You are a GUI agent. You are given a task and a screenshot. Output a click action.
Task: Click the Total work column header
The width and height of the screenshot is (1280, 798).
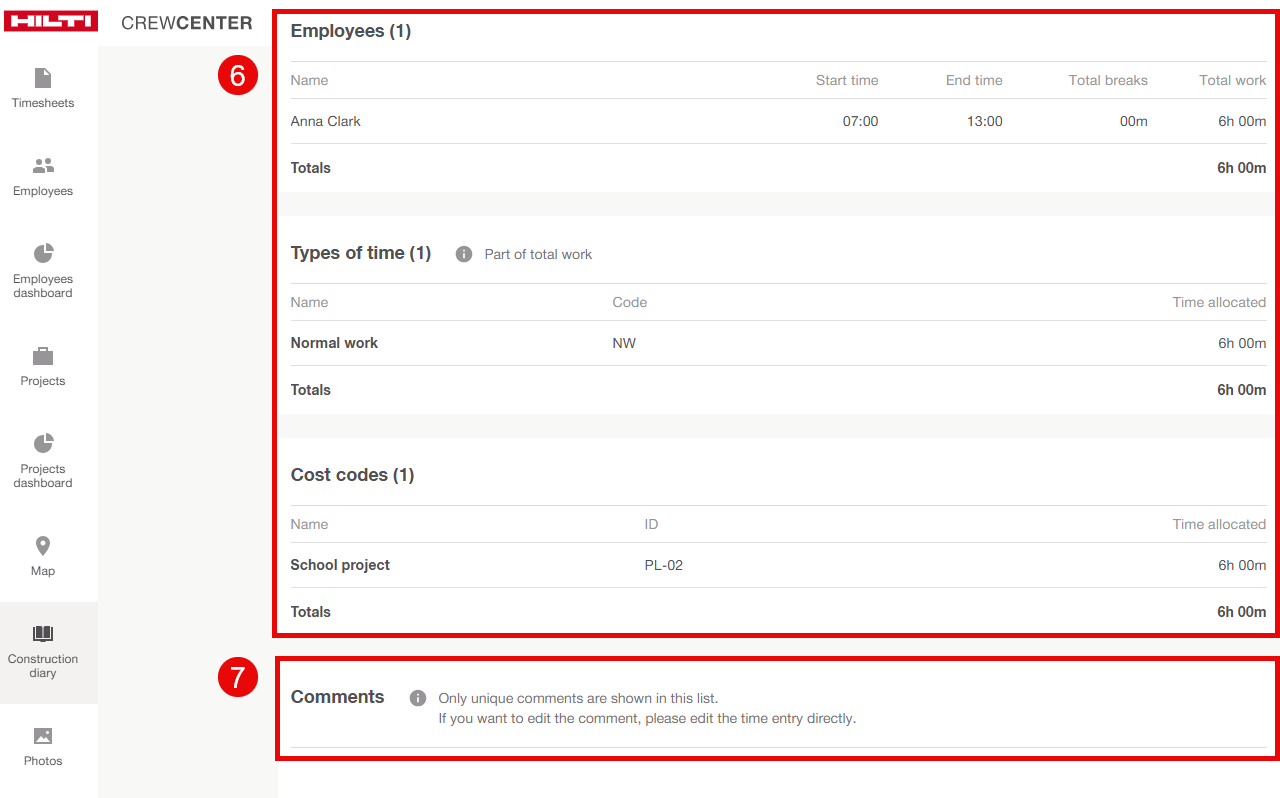(x=1232, y=80)
